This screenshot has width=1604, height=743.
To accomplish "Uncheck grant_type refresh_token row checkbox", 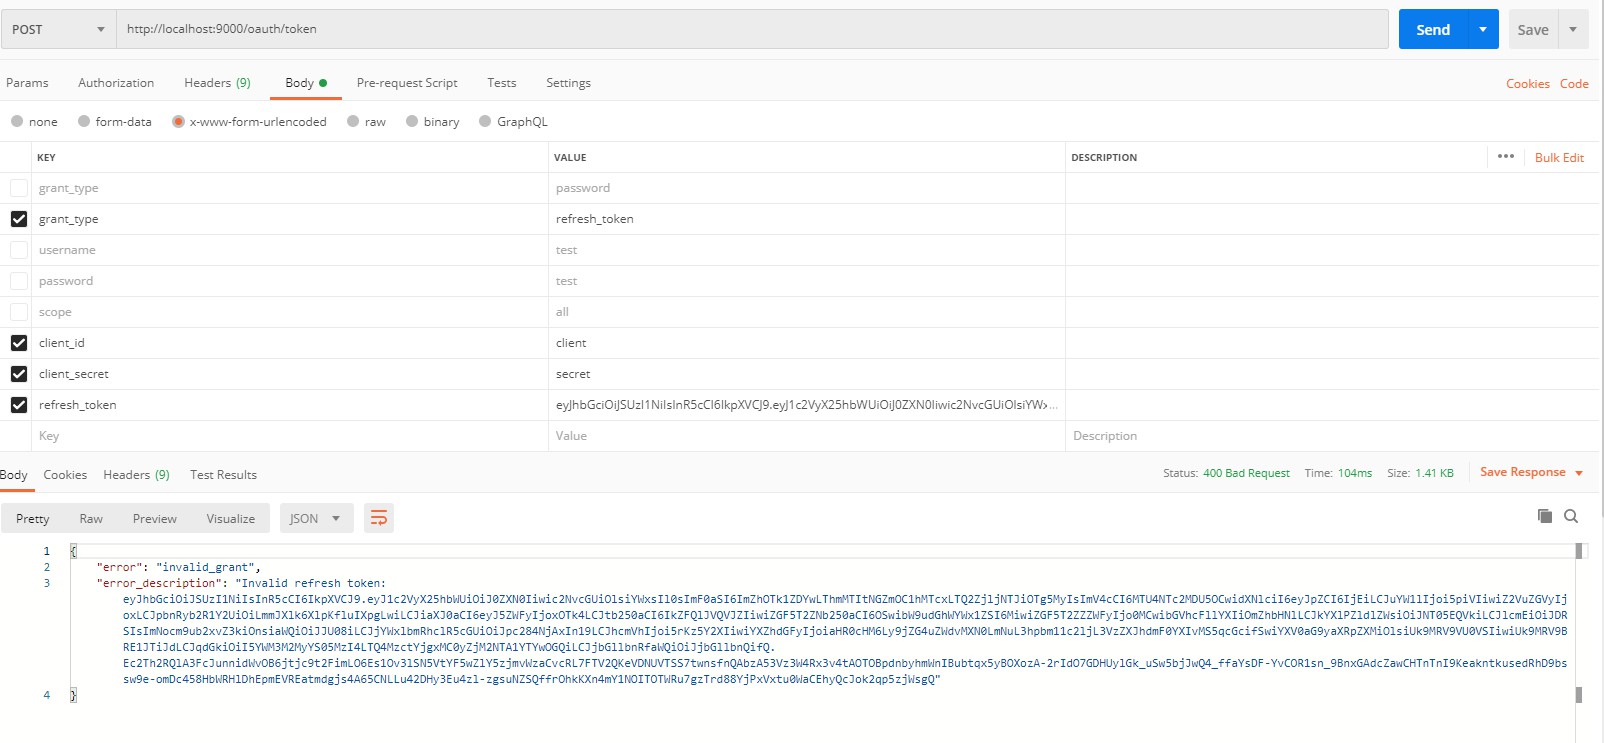I will (x=19, y=219).
